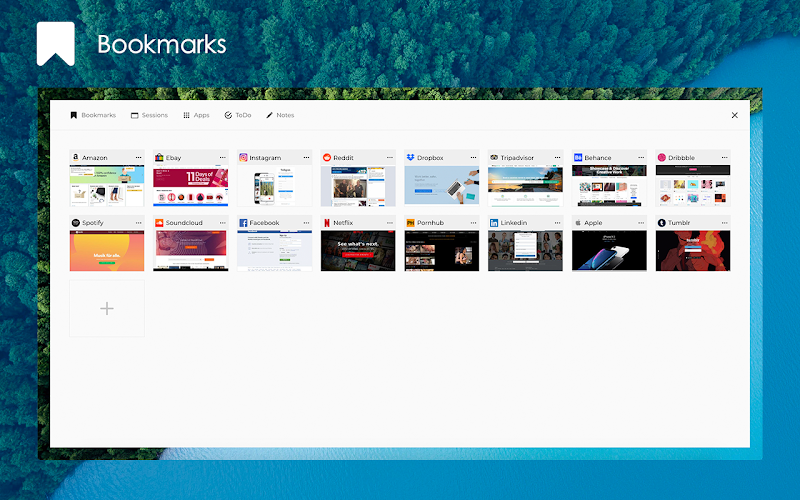Go to the Apps tab
The height and width of the screenshot is (500, 800).
point(196,115)
